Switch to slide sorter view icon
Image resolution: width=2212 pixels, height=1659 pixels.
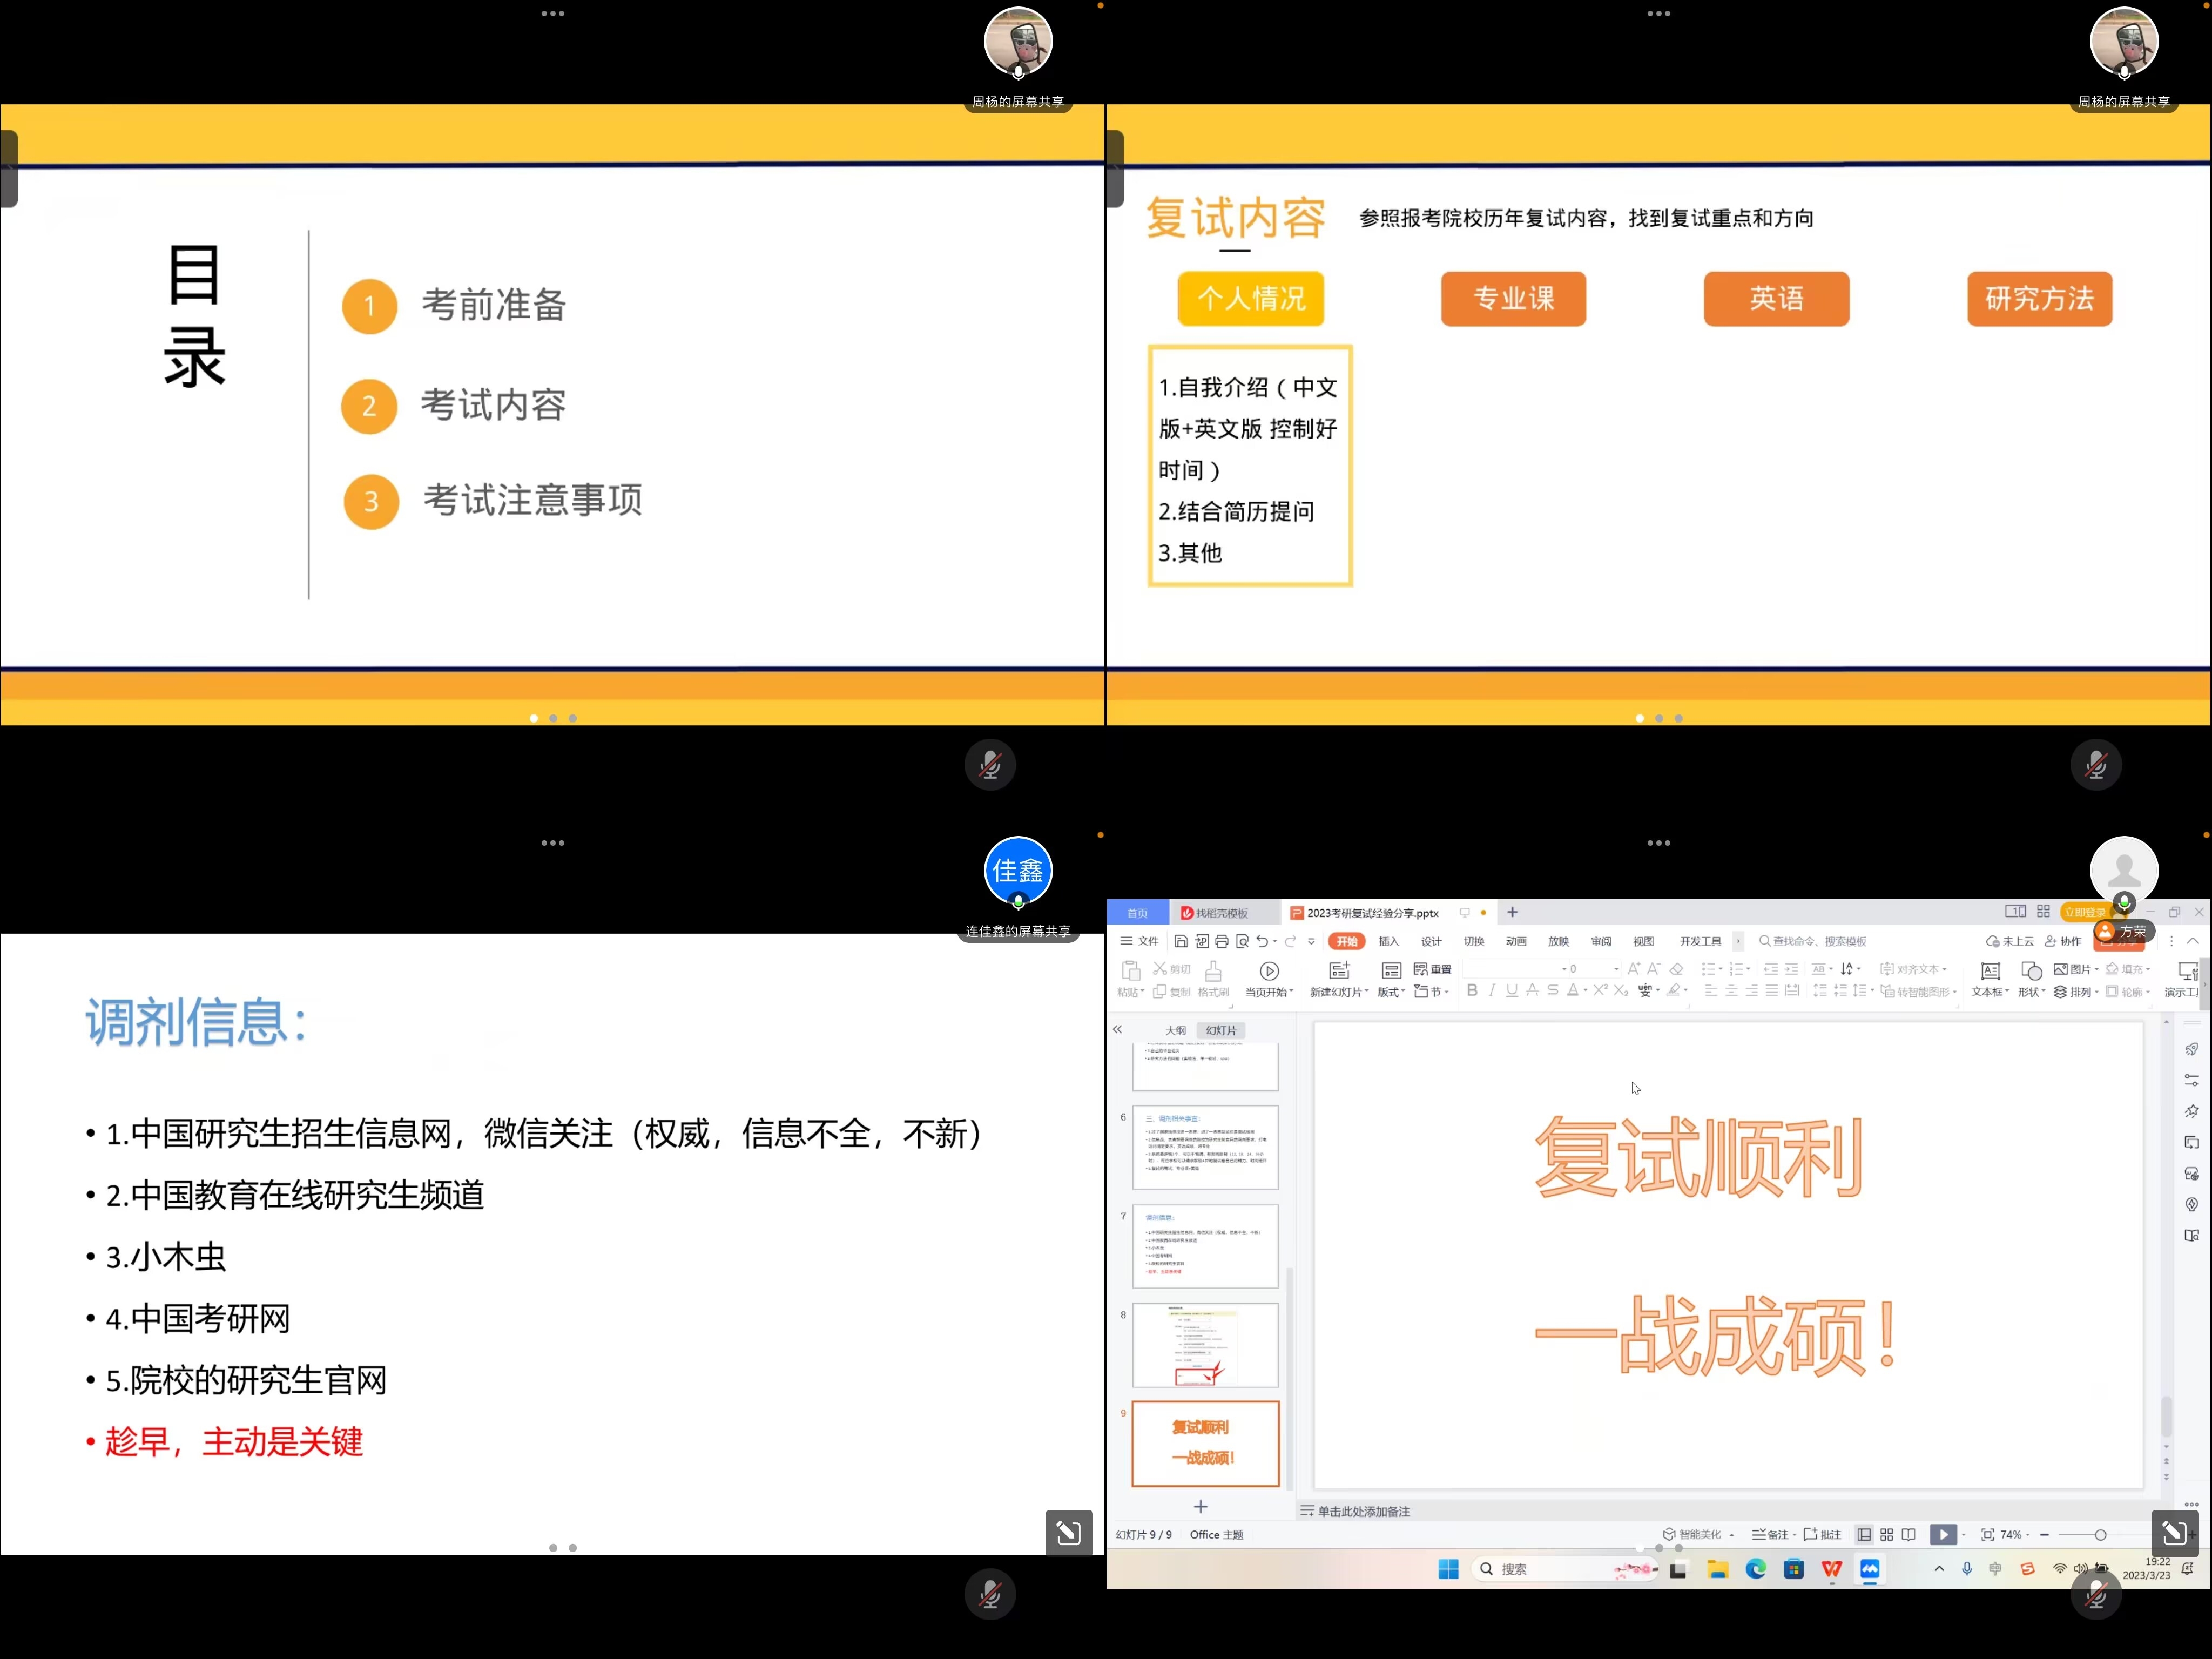[x=1887, y=1535]
